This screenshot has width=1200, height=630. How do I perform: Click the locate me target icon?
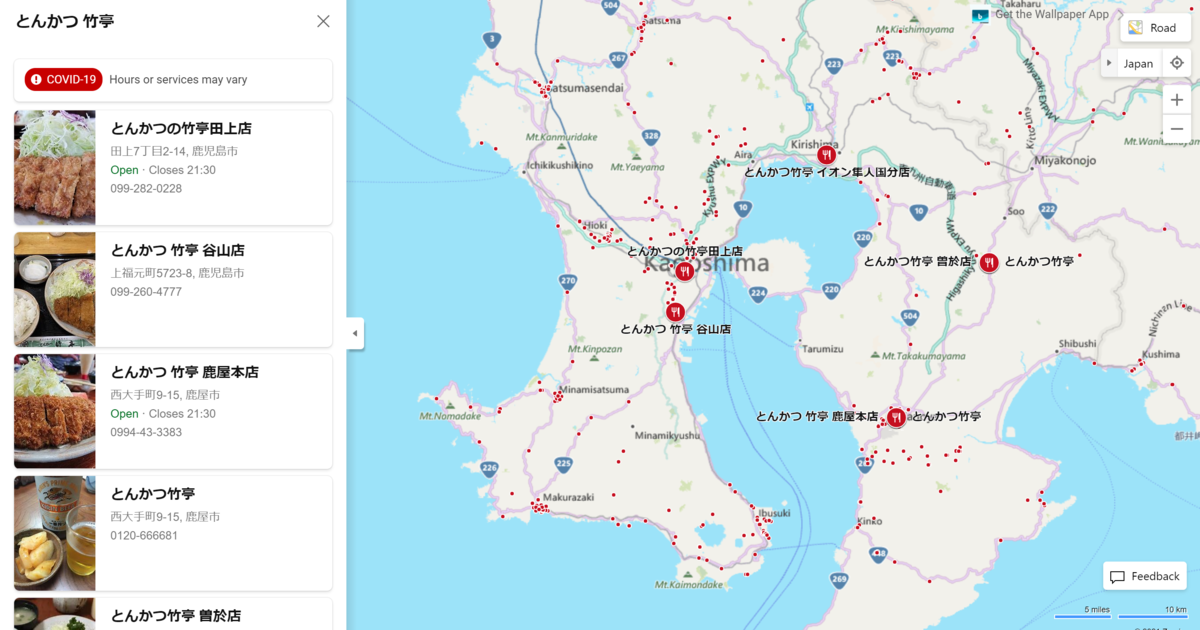tap(1176, 63)
